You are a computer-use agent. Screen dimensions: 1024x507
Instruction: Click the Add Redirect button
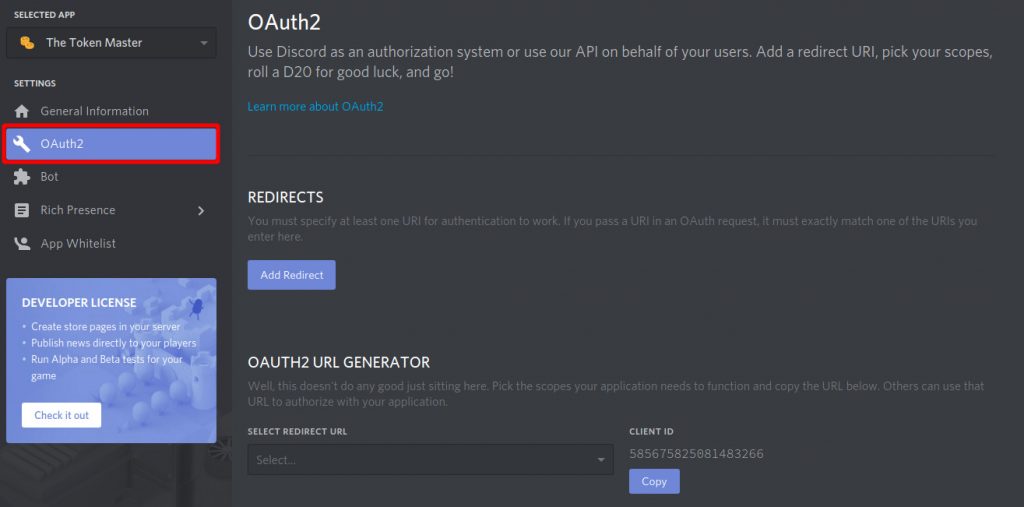pos(291,275)
